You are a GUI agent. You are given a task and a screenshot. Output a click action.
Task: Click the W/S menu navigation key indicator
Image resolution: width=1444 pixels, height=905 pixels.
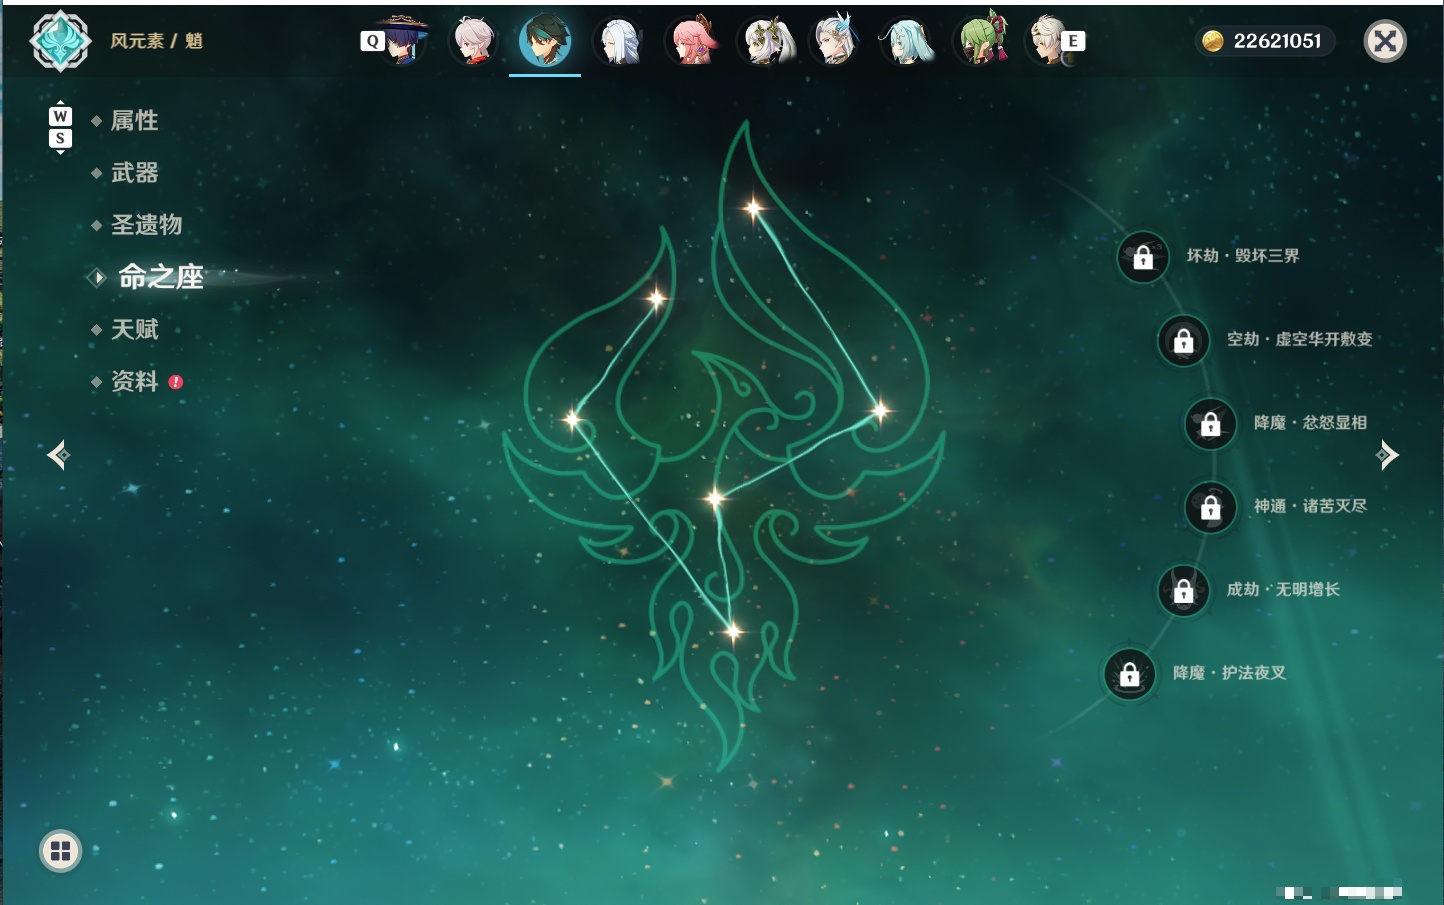[x=60, y=127]
